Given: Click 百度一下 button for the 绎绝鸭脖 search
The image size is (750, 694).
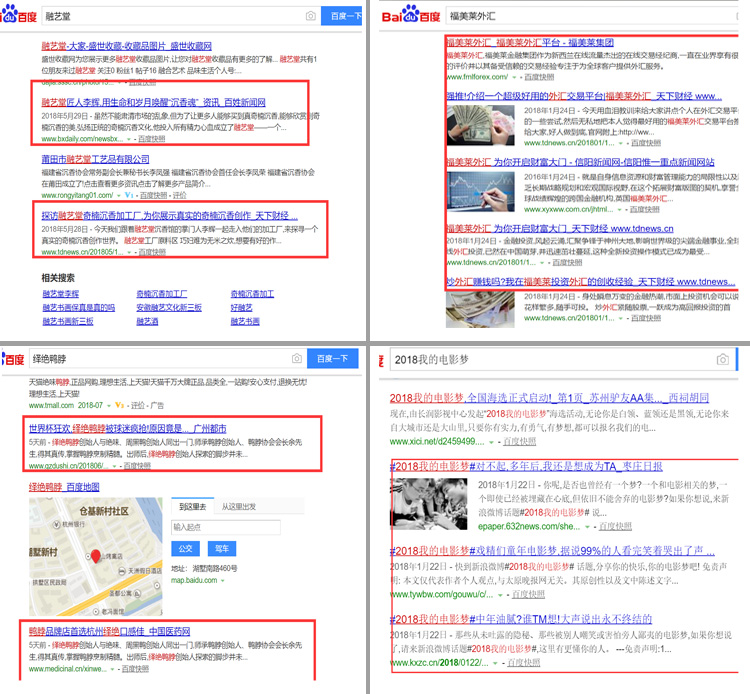Looking at the screenshot, I should coord(332,358).
